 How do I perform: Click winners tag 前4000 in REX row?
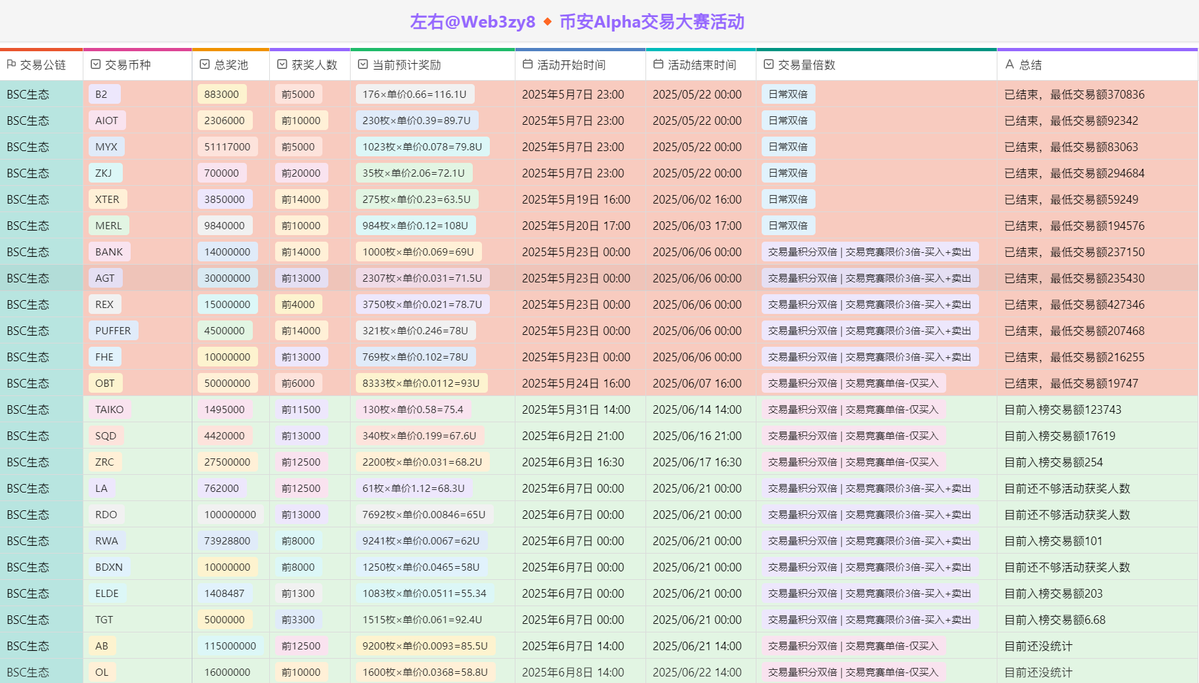pyautogui.click(x=298, y=304)
